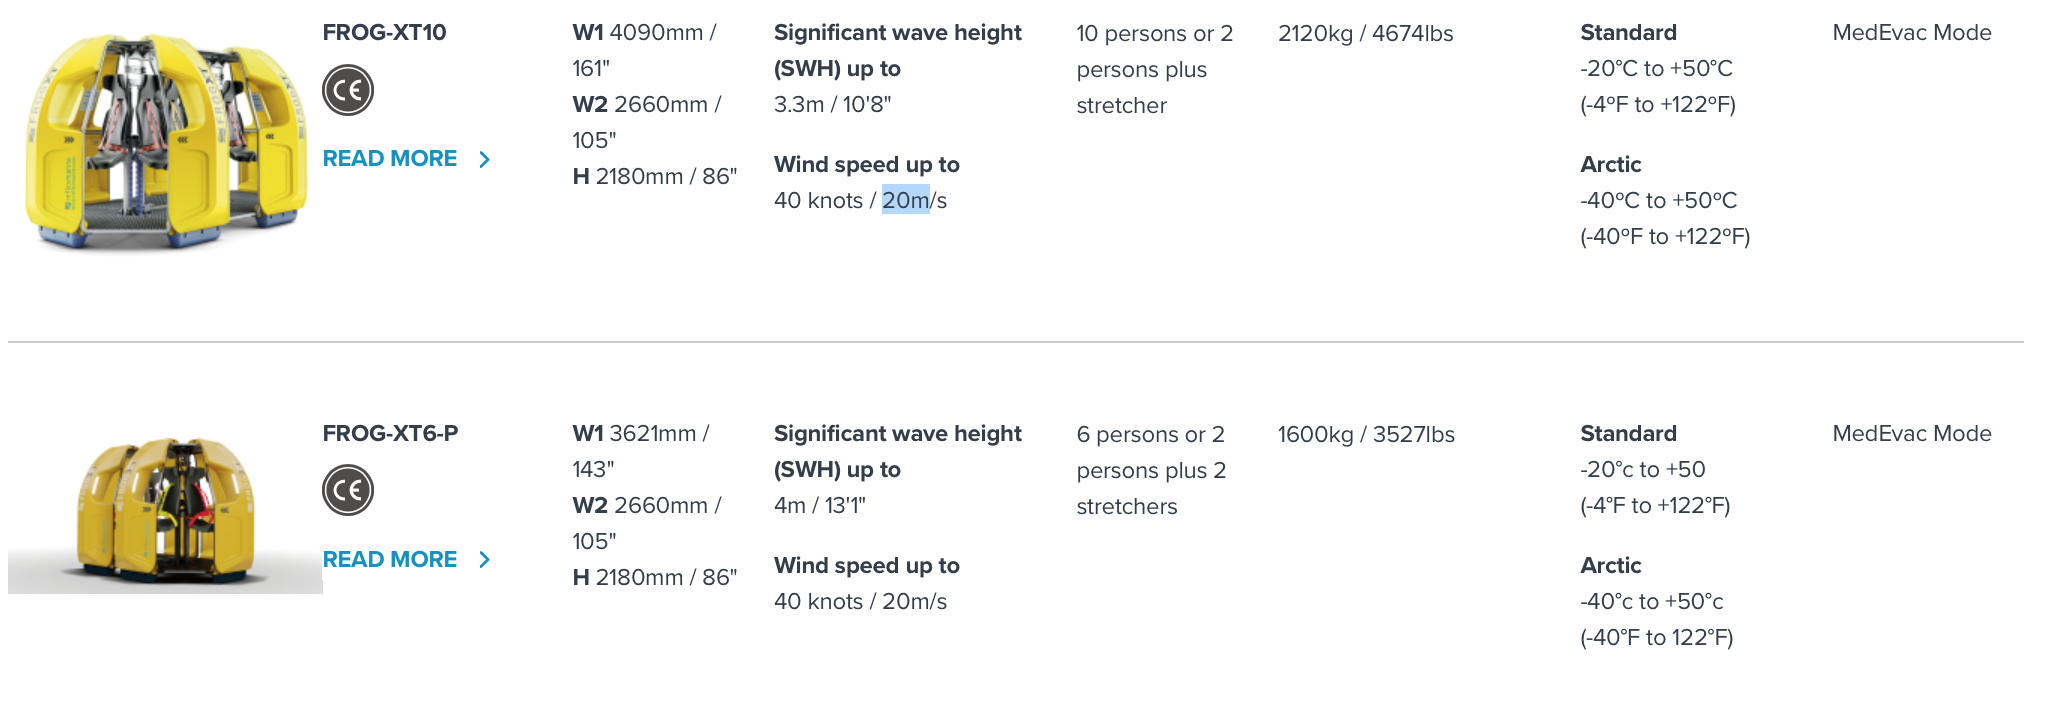Click the CE mark icon under FROG-XT6-P
Image resolution: width=2048 pixels, height=708 pixels.
point(348,490)
